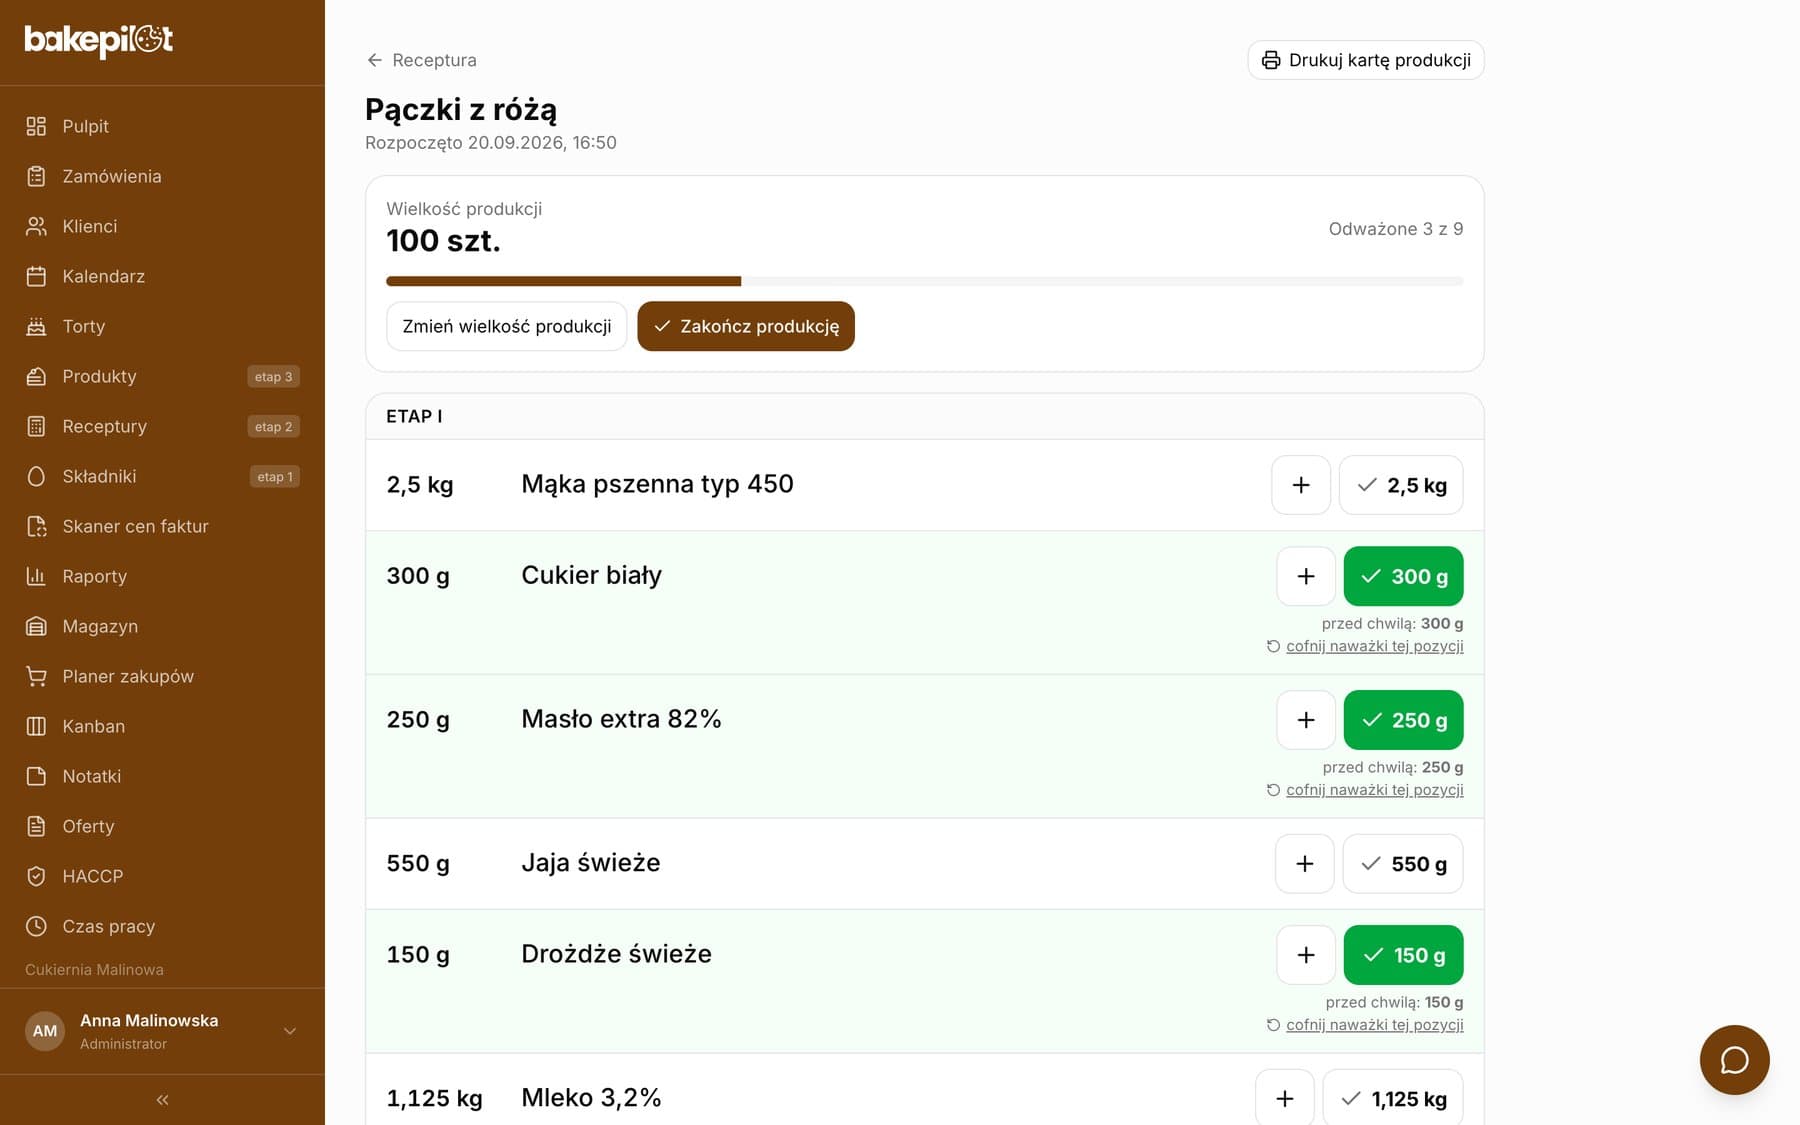Click the Receptury icon in sidebar
This screenshot has height=1125, width=1800.
coord(36,426)
